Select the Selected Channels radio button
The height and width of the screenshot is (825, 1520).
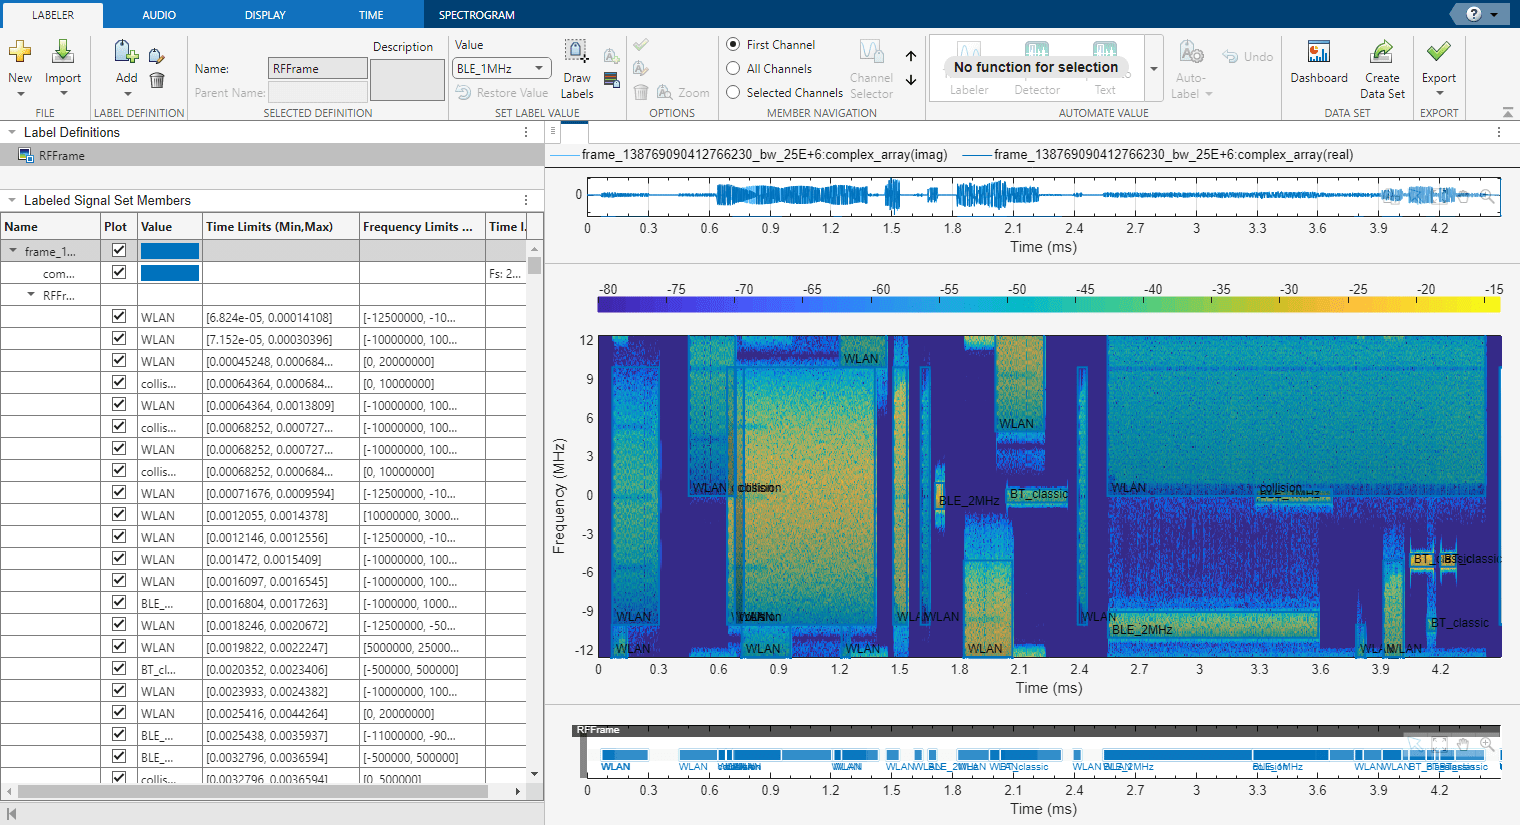pyautogui.click(x=733, y=93)
